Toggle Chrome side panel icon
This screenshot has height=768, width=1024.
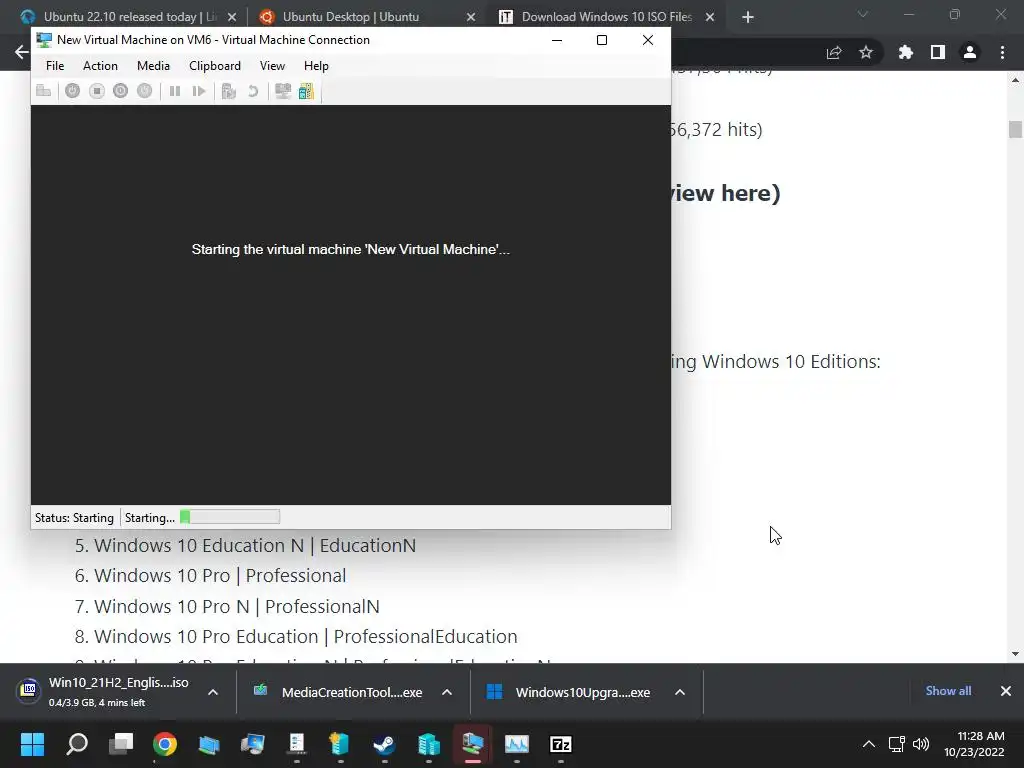938,52
